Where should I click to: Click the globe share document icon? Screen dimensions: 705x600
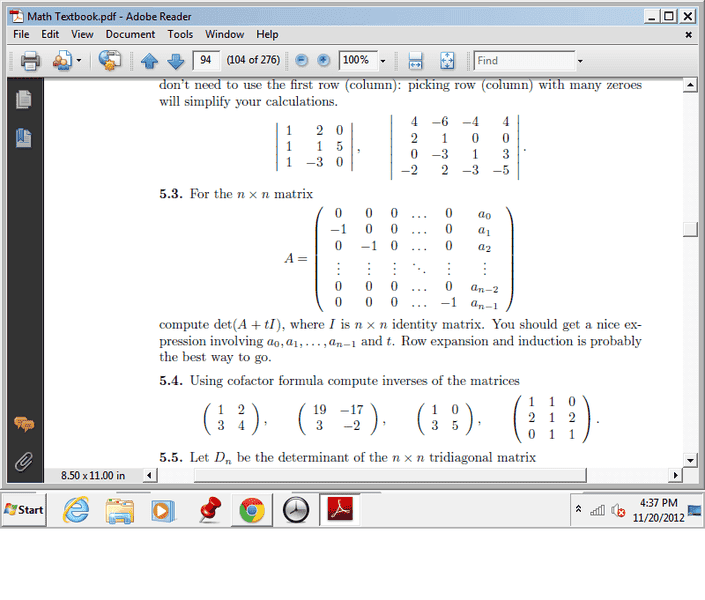point(110,60)
